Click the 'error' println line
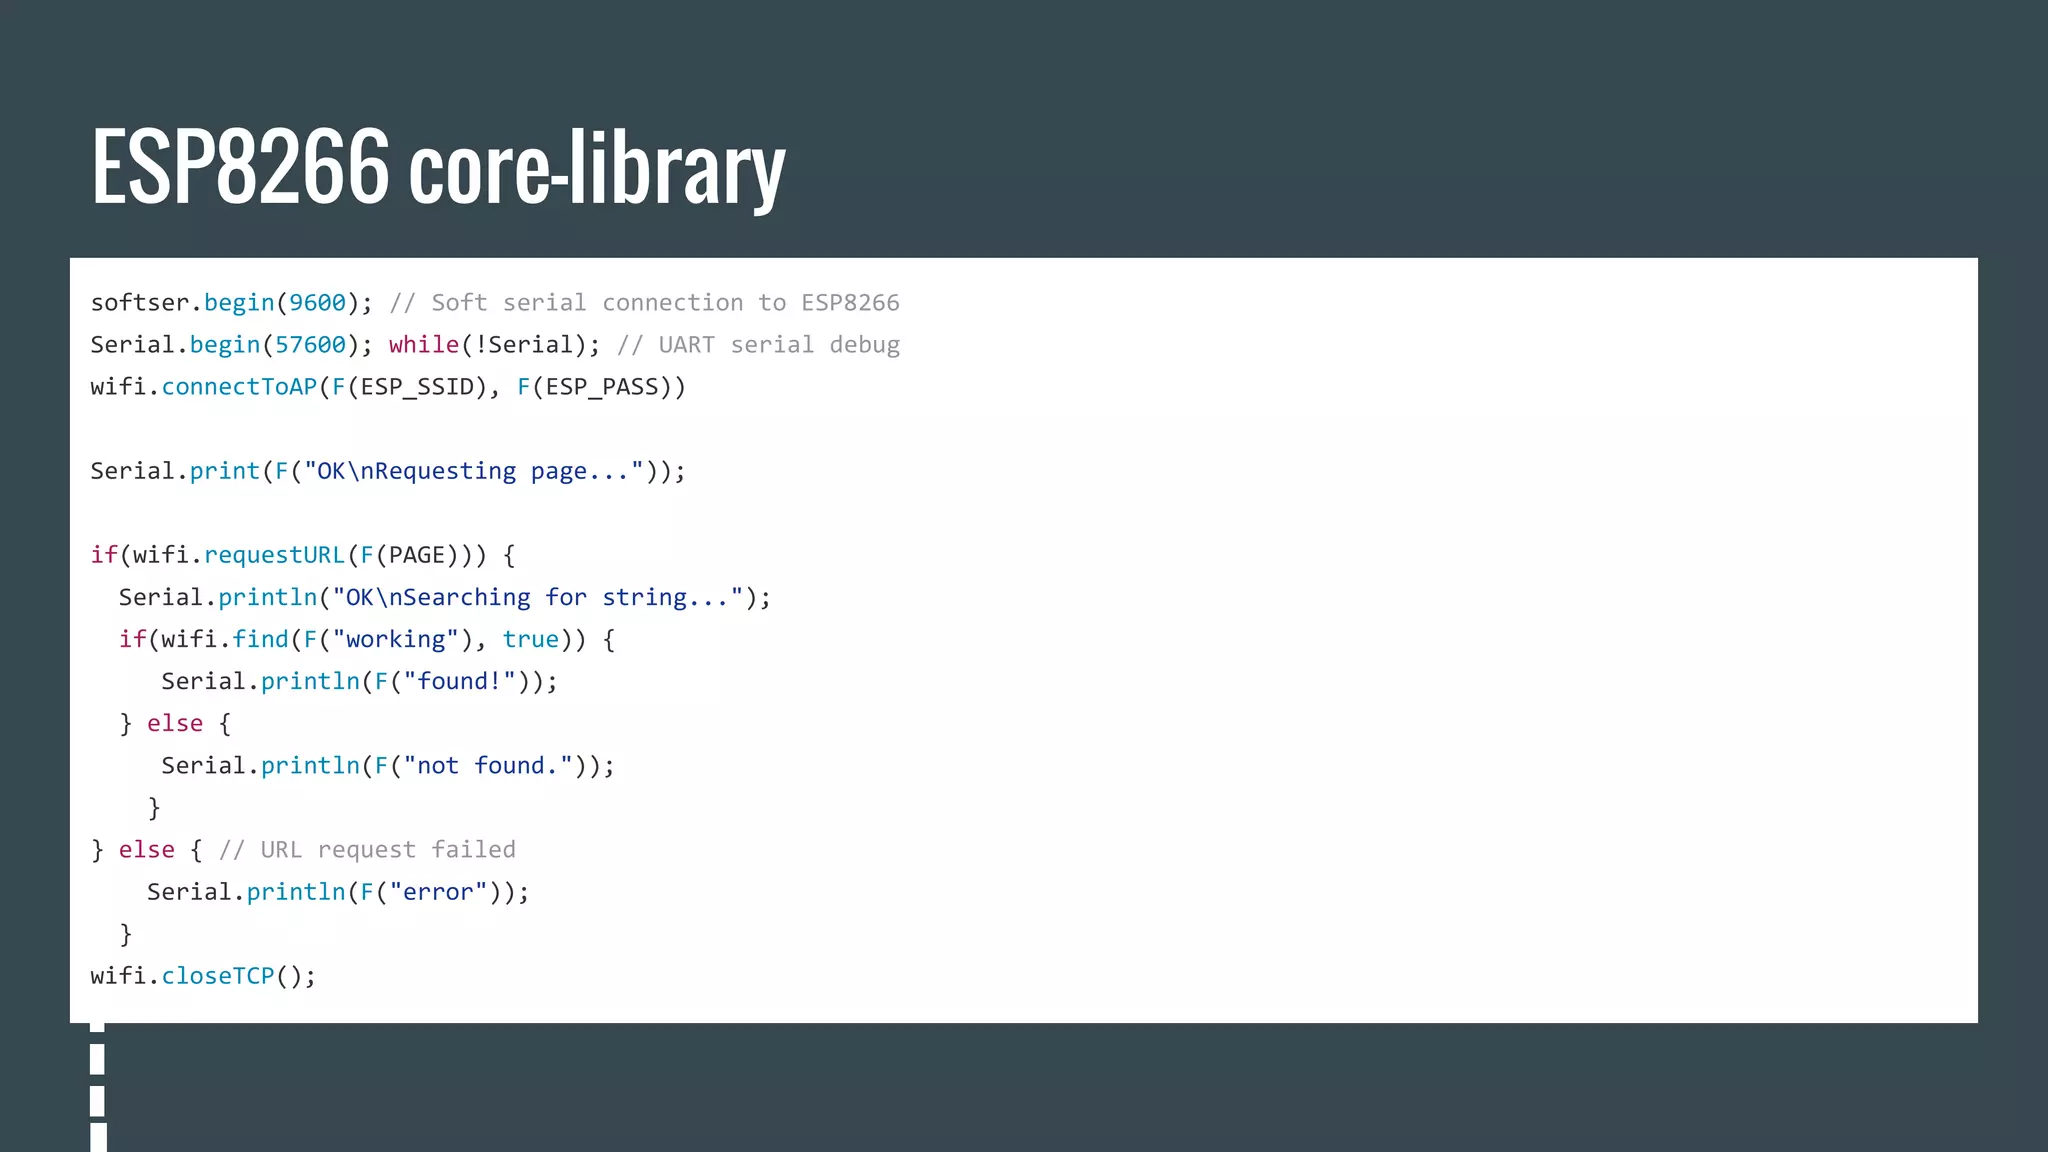This screenshot has width=2048, height=1152. point(337,892)
